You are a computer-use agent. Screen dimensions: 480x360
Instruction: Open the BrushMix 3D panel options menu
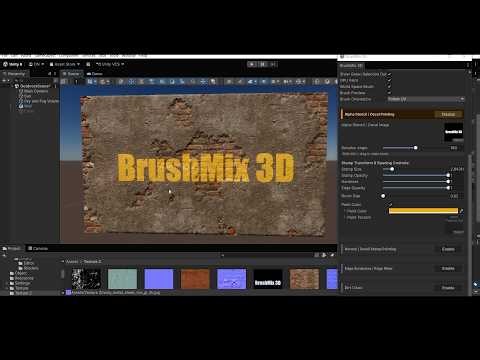click(x=468, y=65)
